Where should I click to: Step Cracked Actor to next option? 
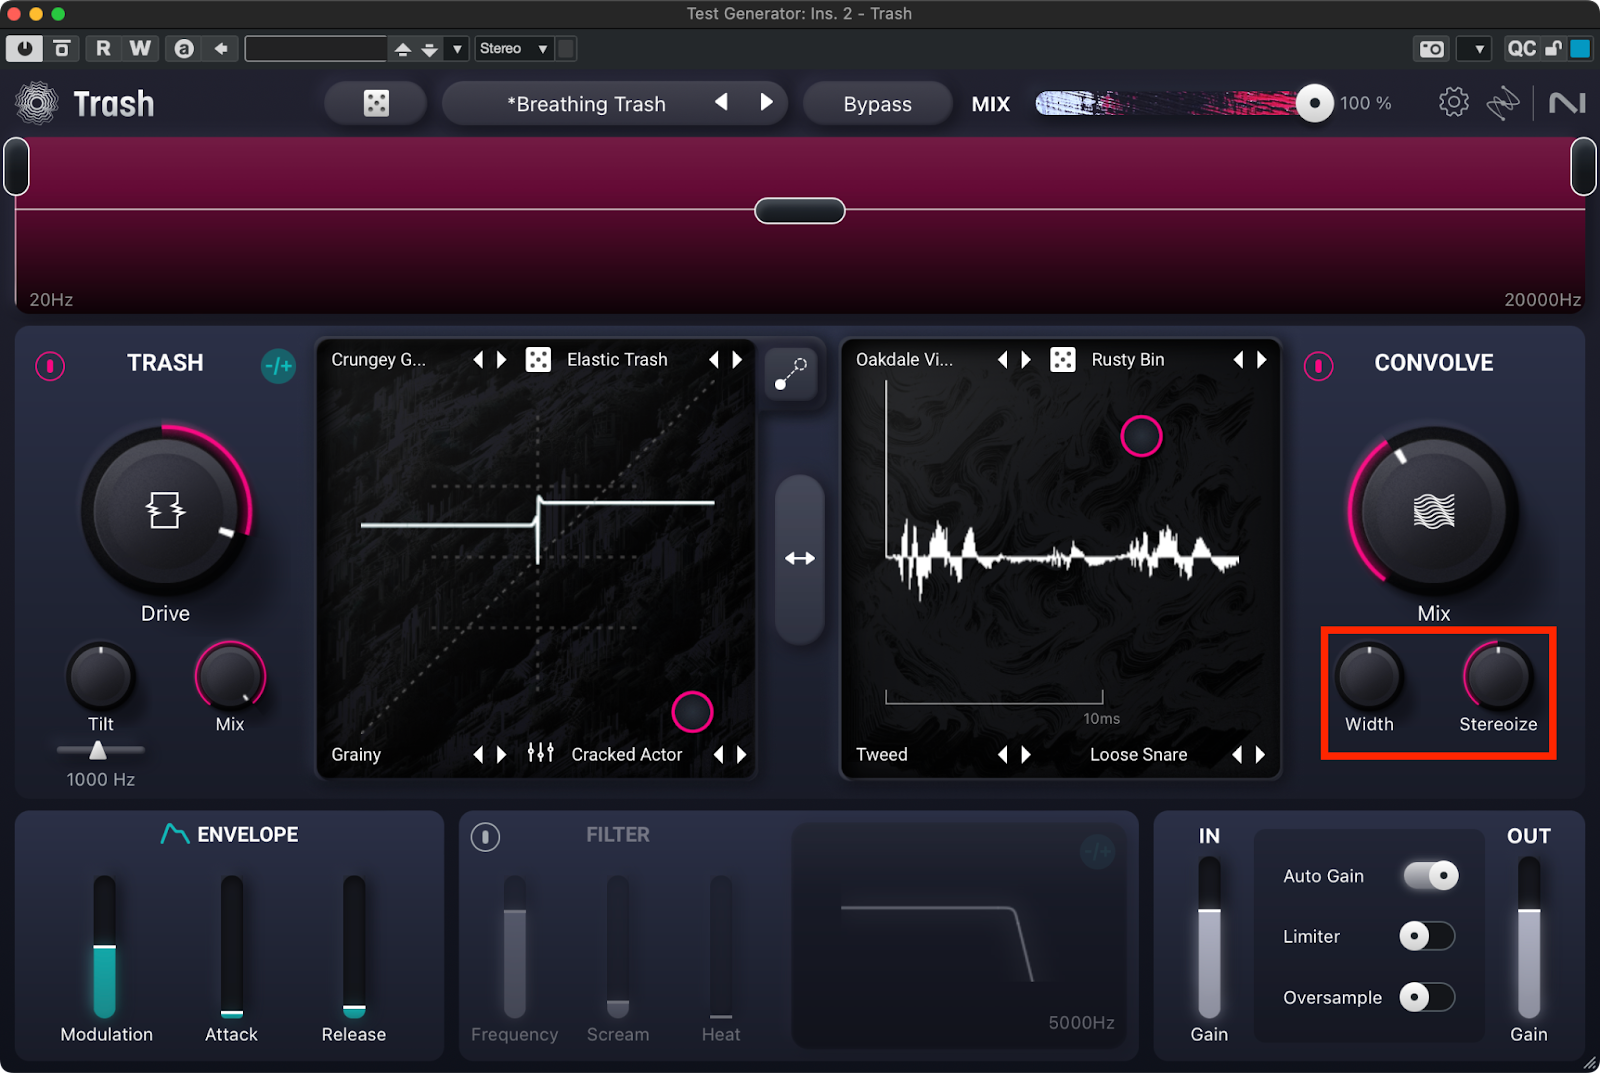(742, 754)
